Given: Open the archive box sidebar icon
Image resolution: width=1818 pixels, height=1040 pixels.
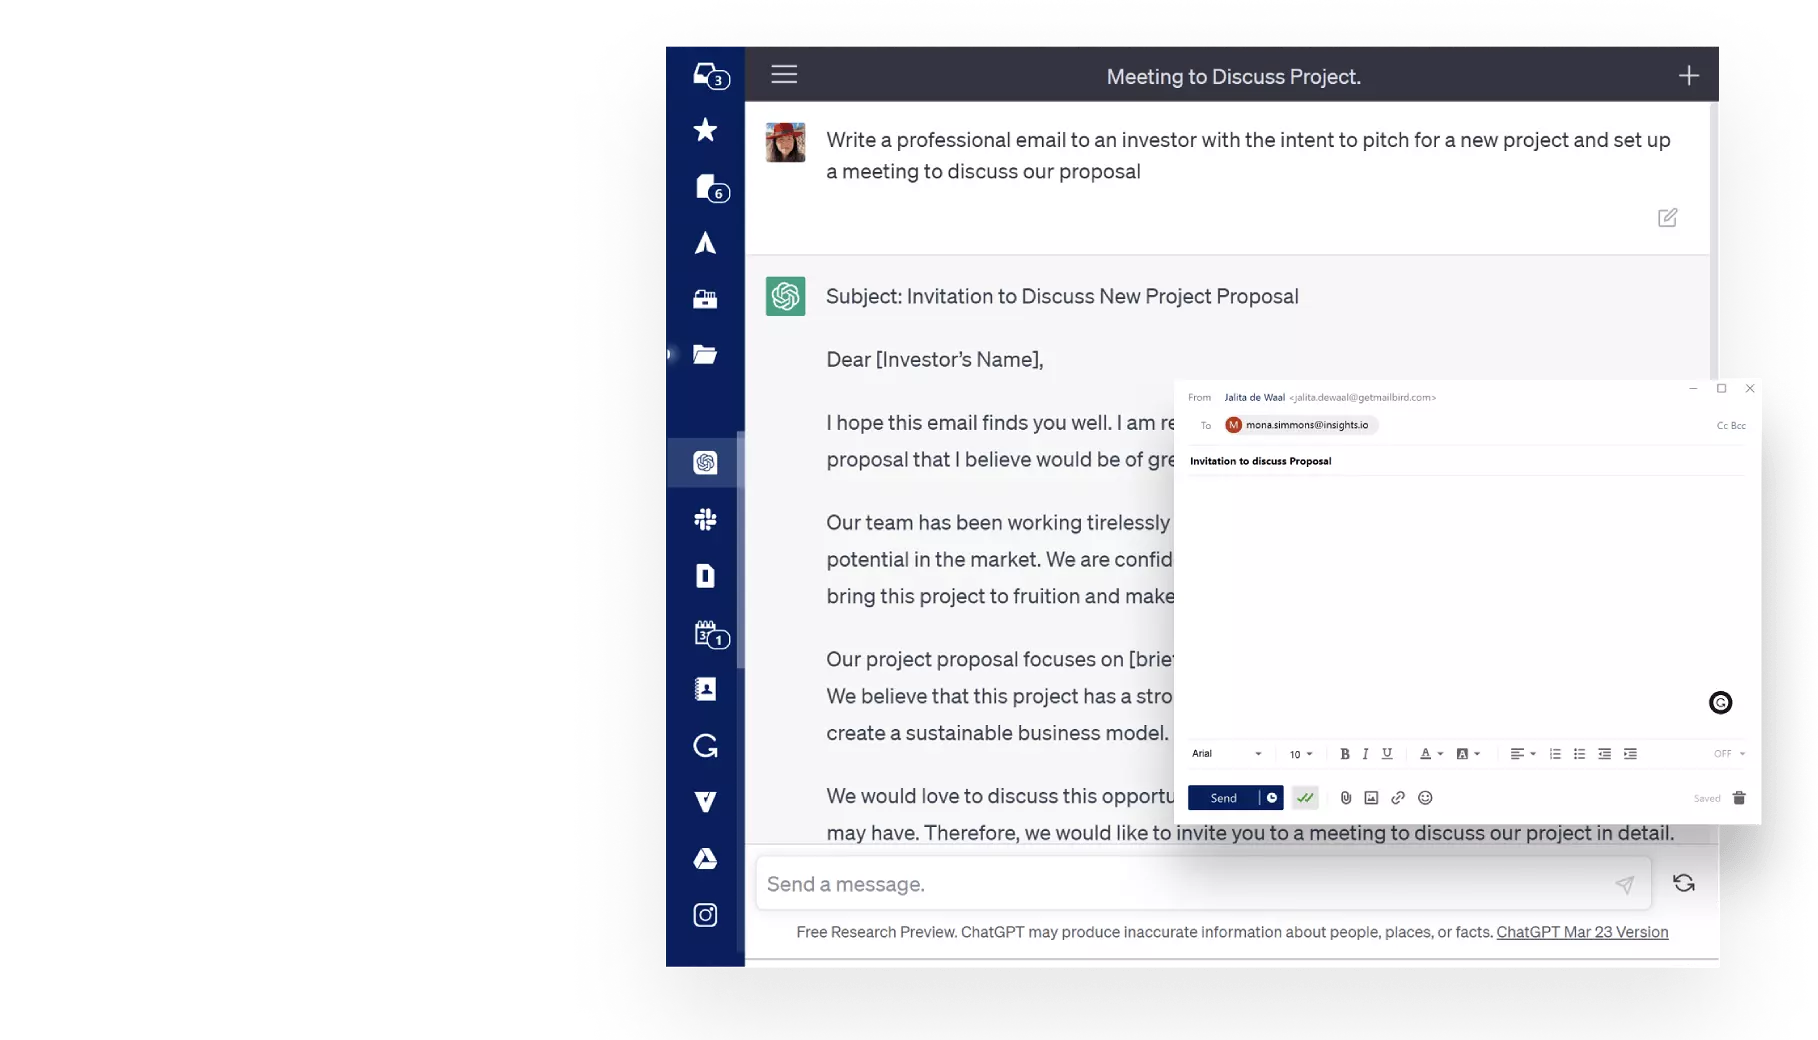Looking at the screenshot, I should [x=705, y=299].
